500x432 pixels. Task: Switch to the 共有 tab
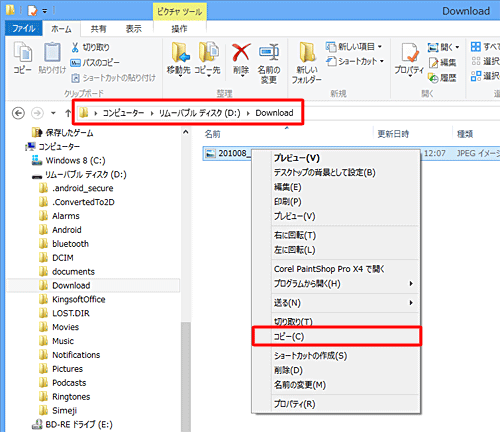coord(98,29)
